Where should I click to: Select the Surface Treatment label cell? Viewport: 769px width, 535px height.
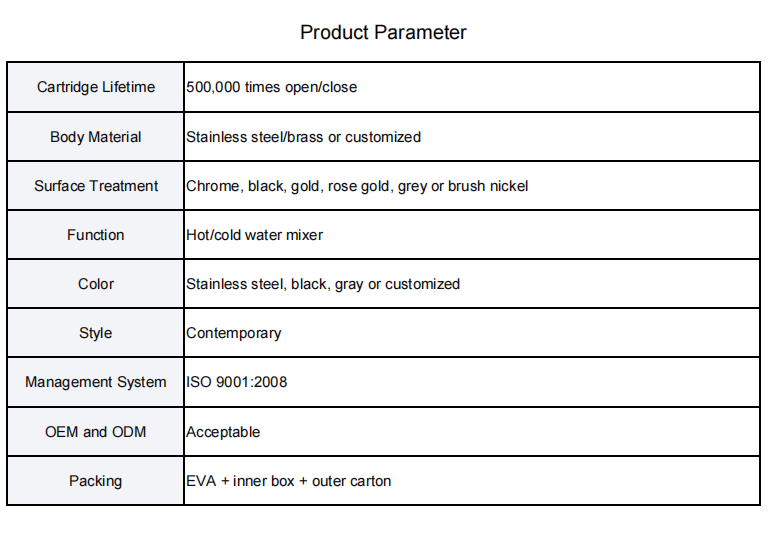(96, 186)
